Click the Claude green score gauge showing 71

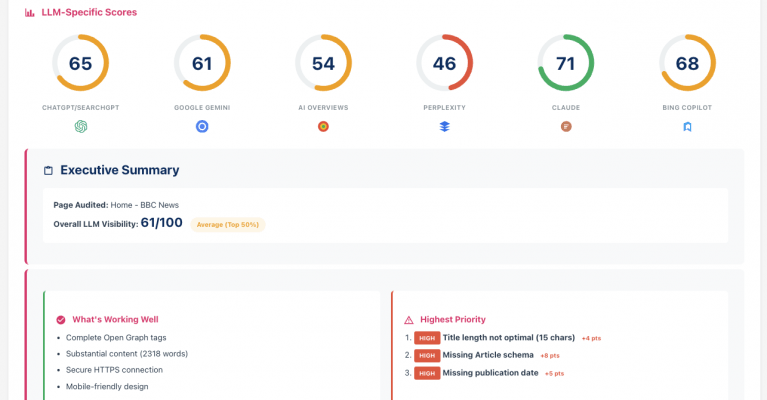pos(566,63)
